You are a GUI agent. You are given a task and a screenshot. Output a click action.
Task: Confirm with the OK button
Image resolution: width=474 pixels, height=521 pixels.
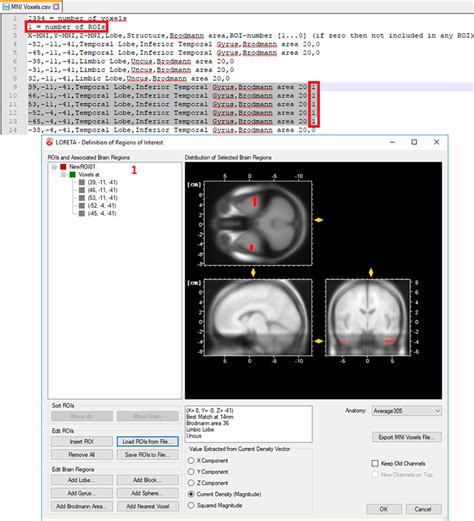tap(384, 509)
